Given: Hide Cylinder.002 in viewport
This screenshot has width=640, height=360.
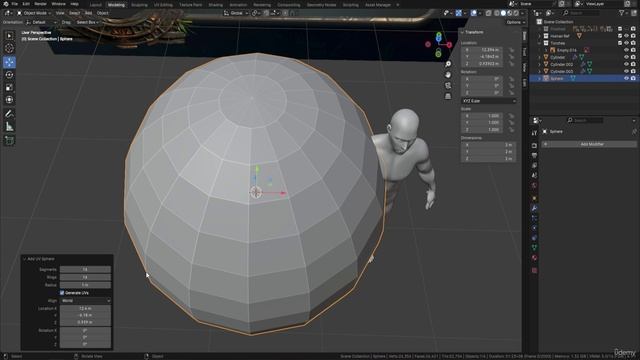Looking at the screenshot, I should pyautogui.click(x=626, y=64).
